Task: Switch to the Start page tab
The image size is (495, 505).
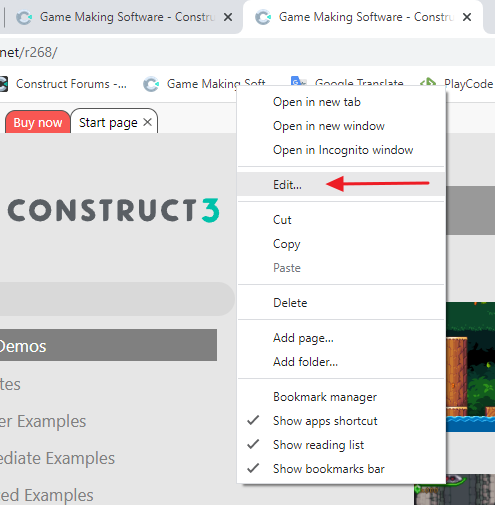Action: (108, 122)
